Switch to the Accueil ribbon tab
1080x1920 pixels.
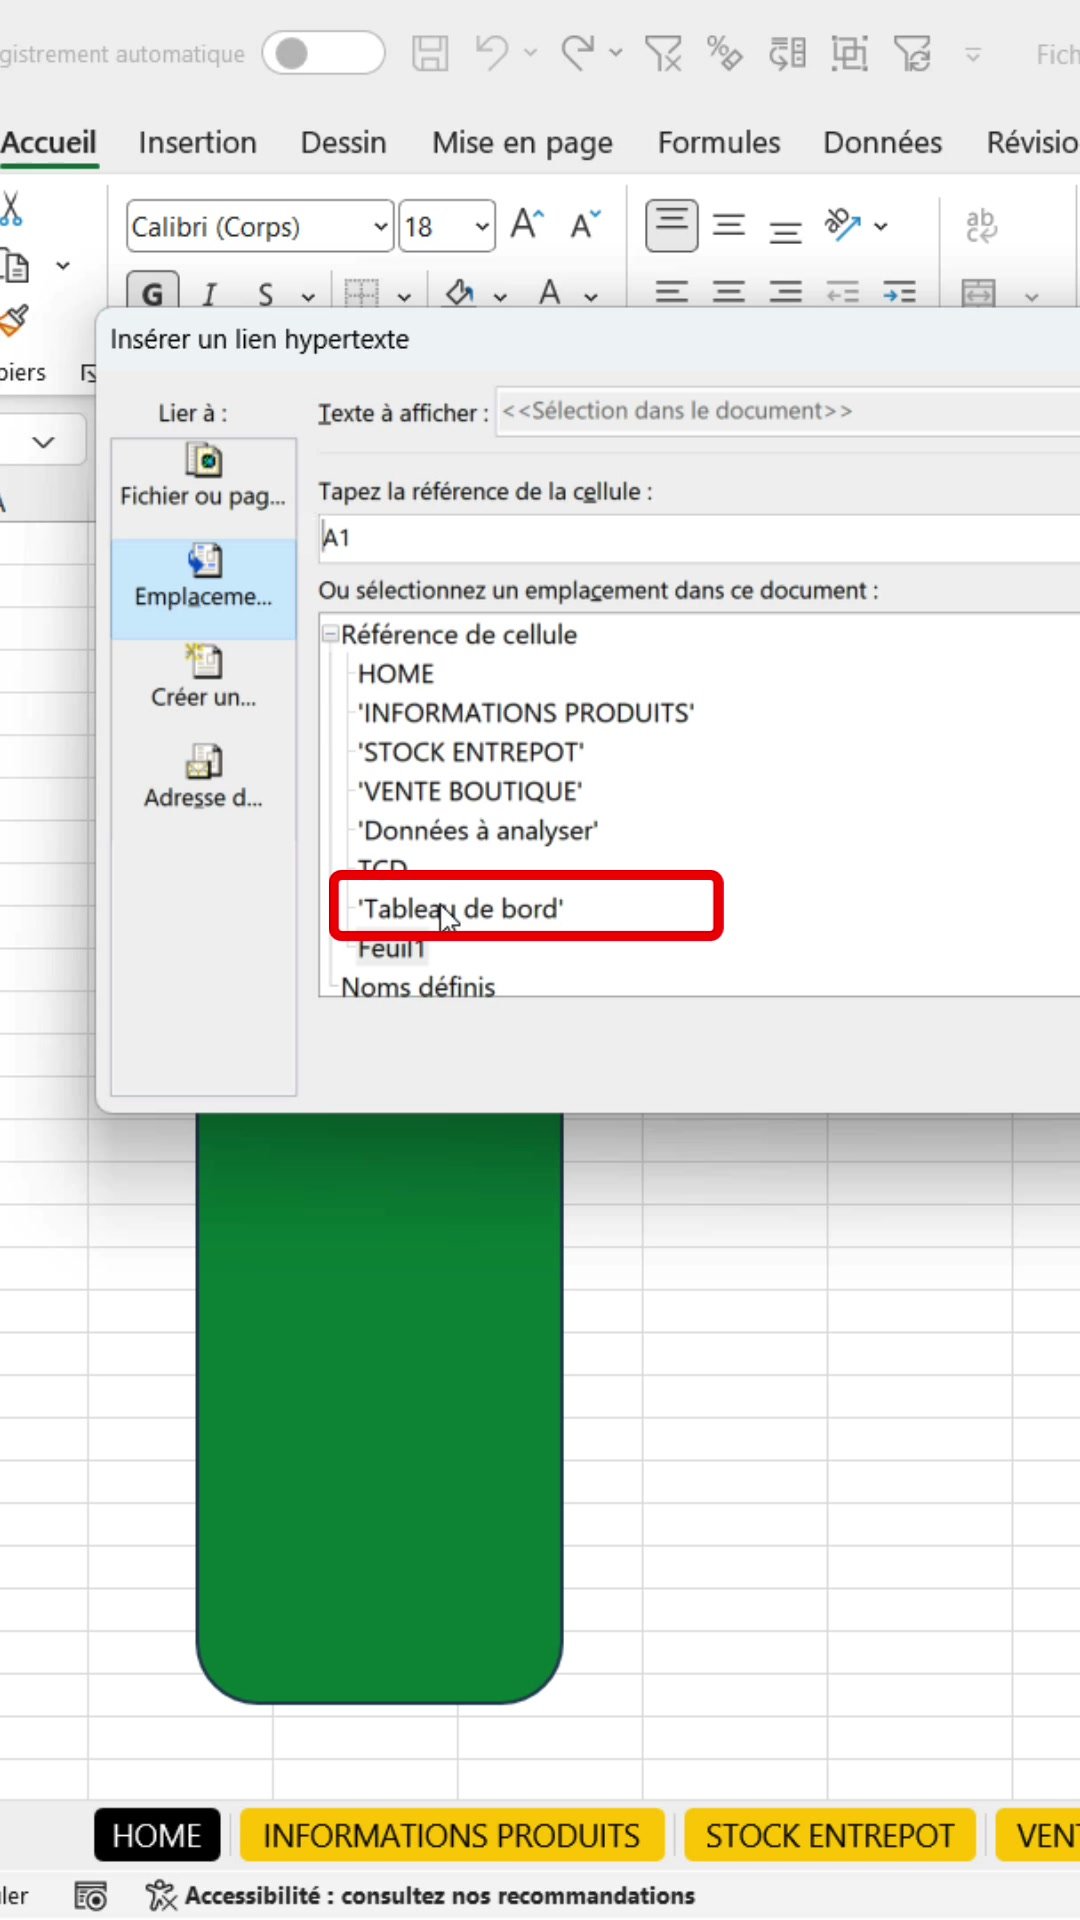[x=49, y=143]
